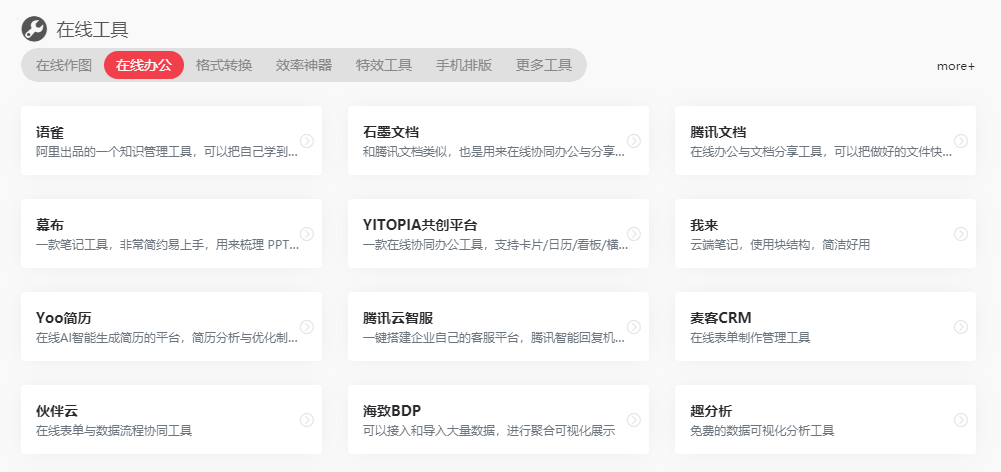Open the 特效工具 tab

pos(384,65)
